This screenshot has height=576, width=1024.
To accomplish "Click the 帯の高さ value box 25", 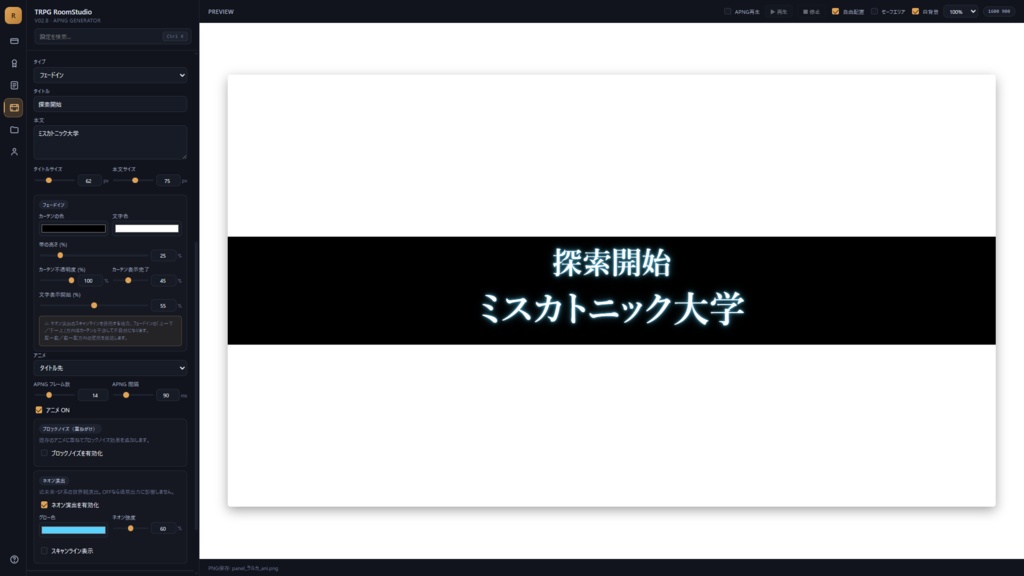I will pyautogui.click(x=163, y=256).
